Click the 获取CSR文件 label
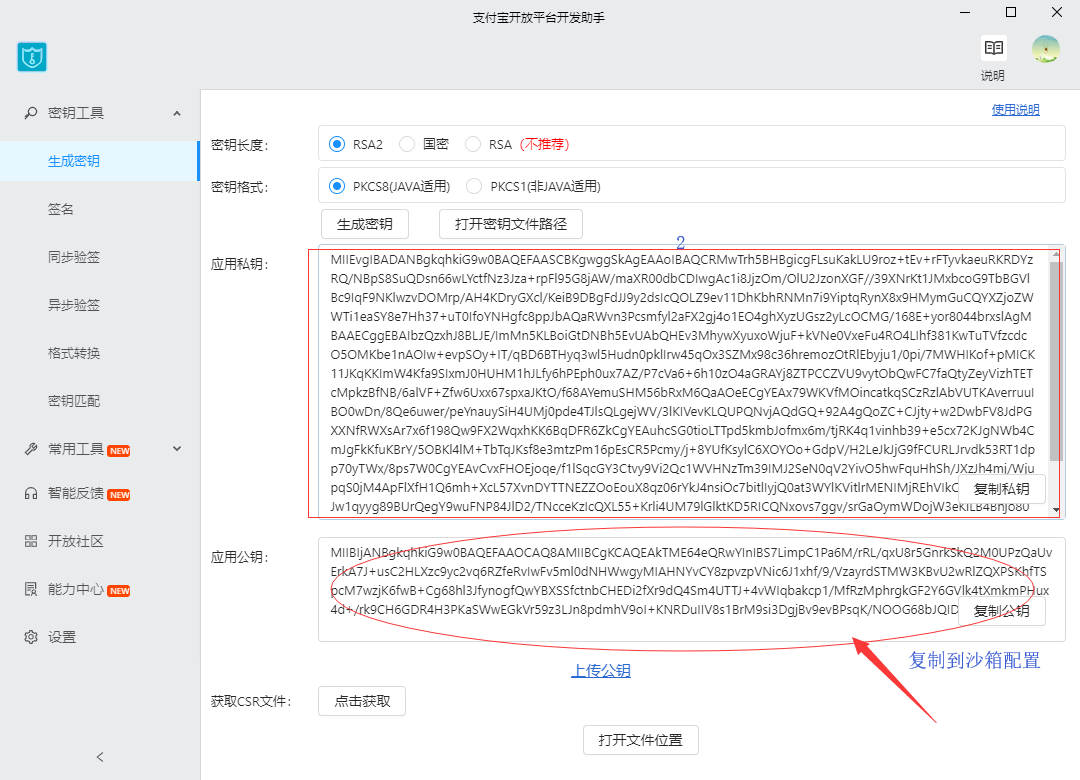 click(x=251, y=701)
